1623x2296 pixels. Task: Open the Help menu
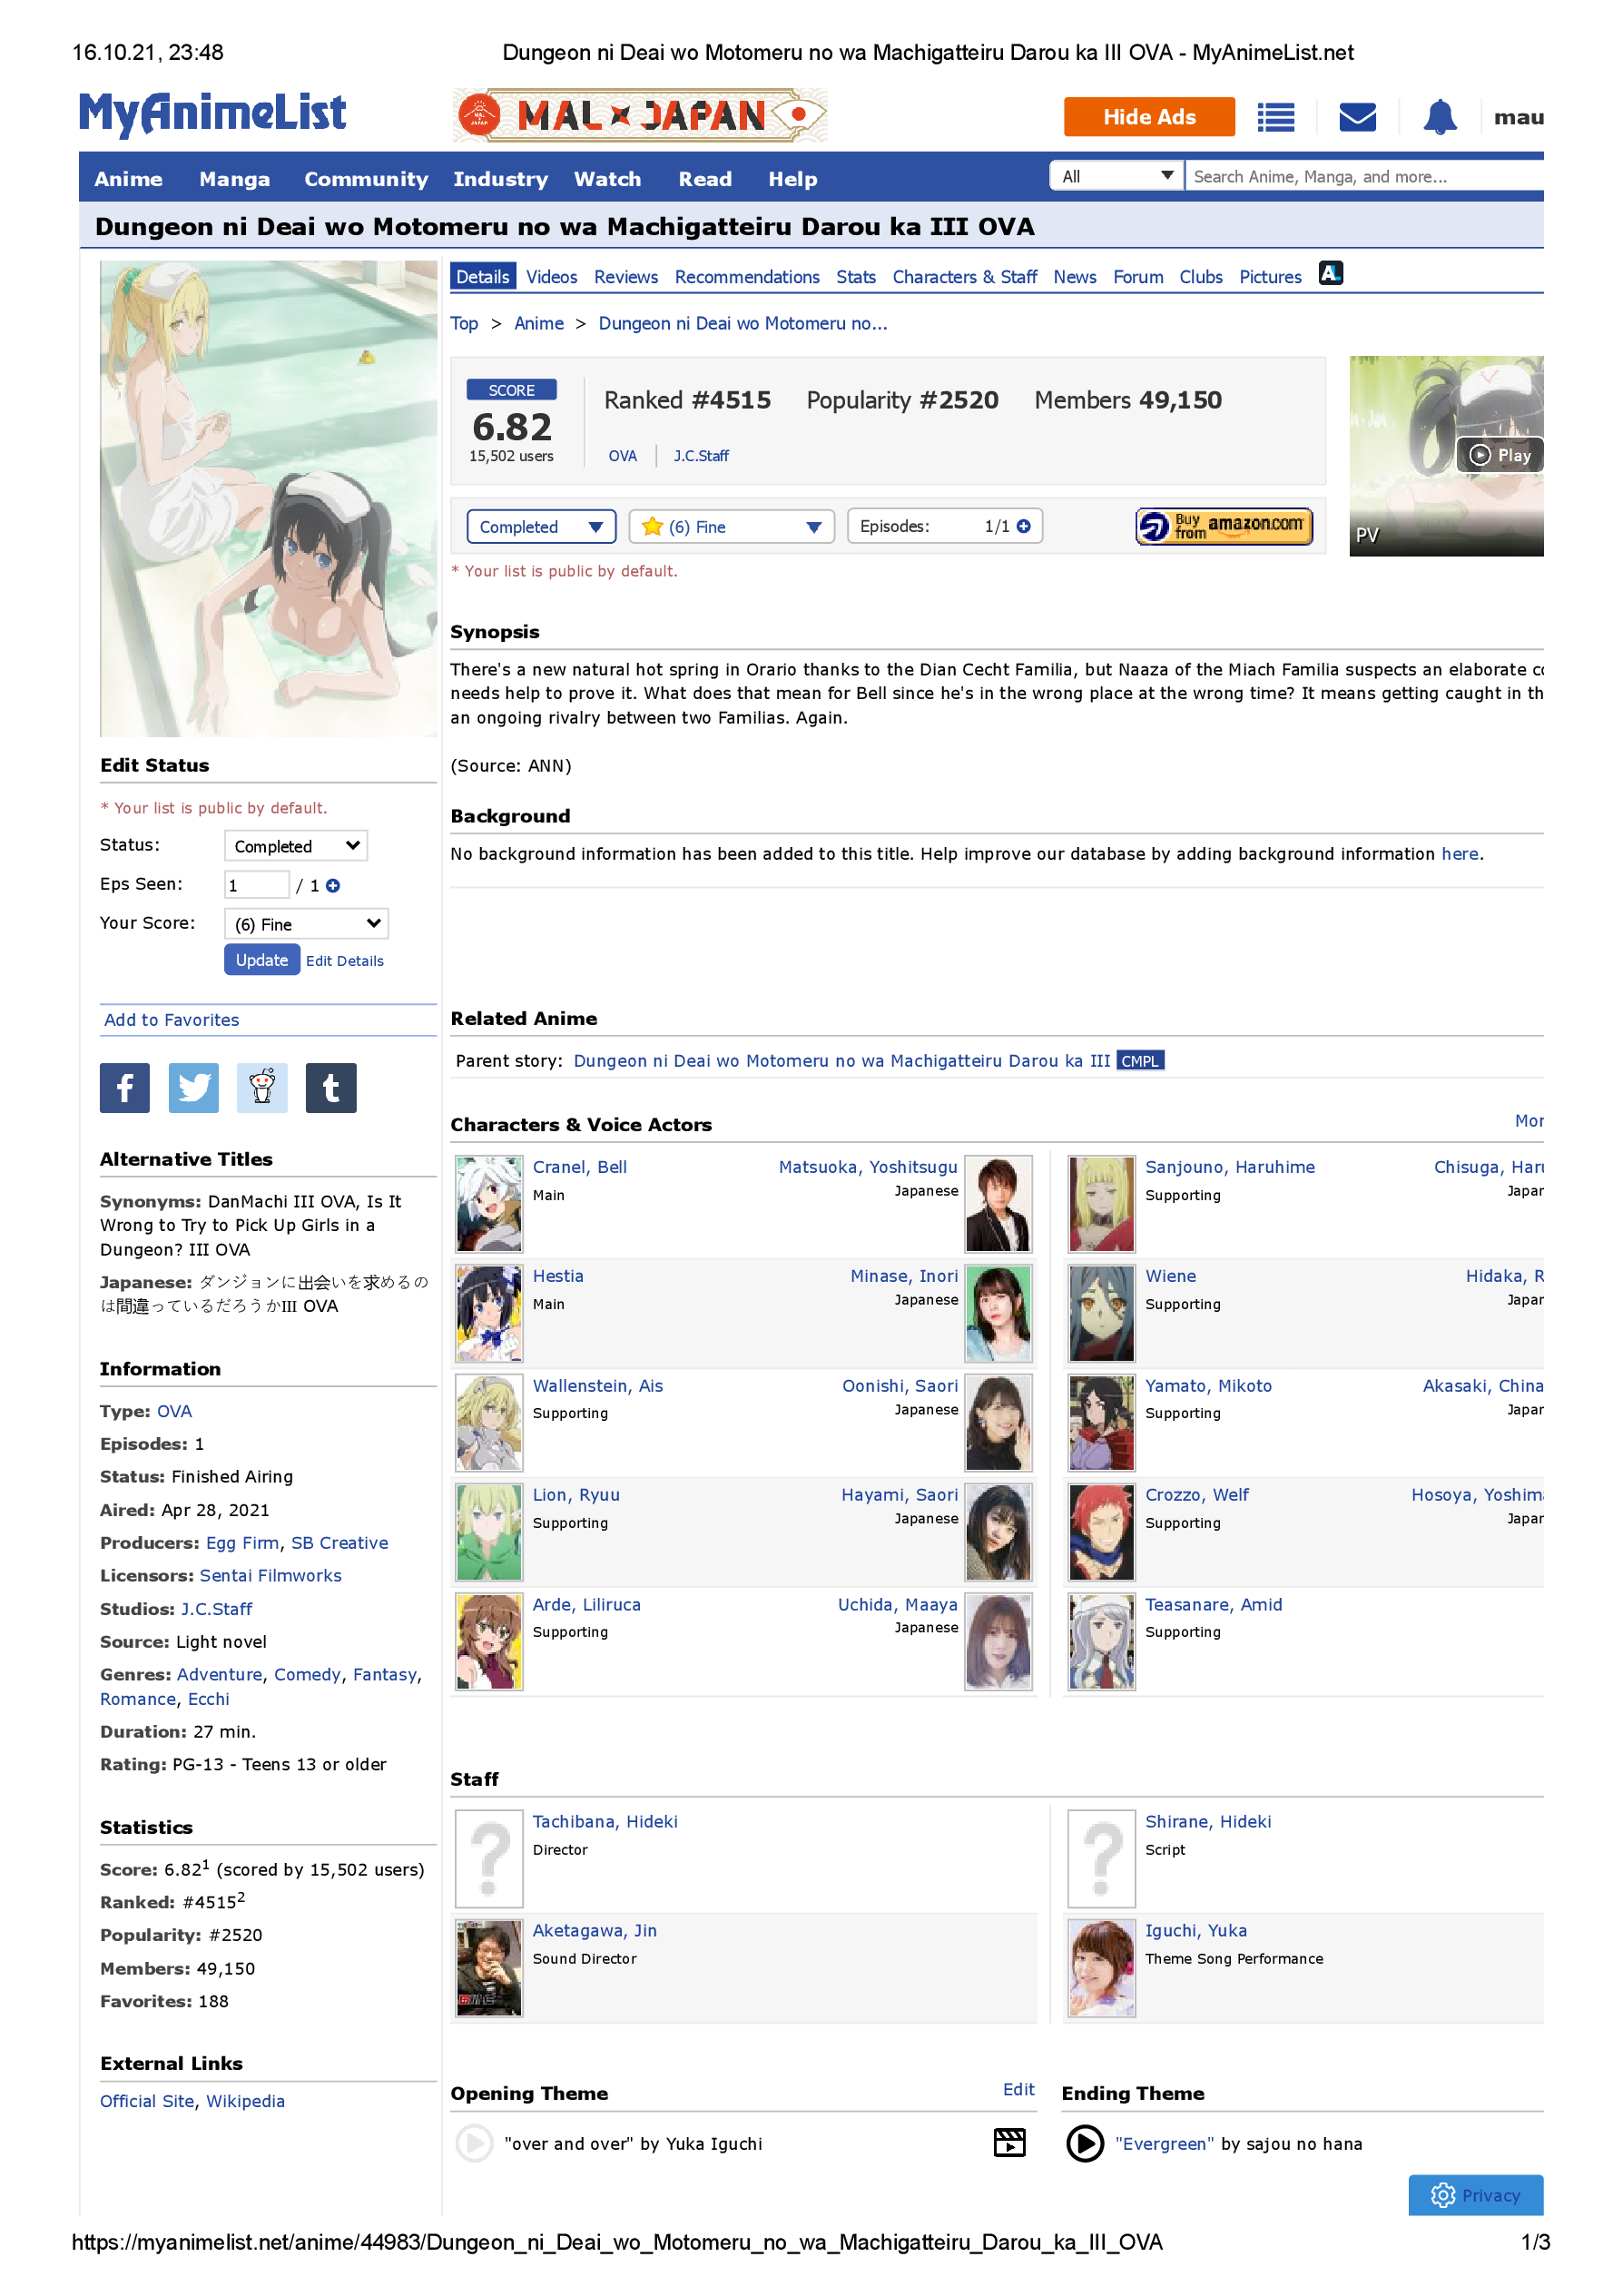[x=793, y=179]
